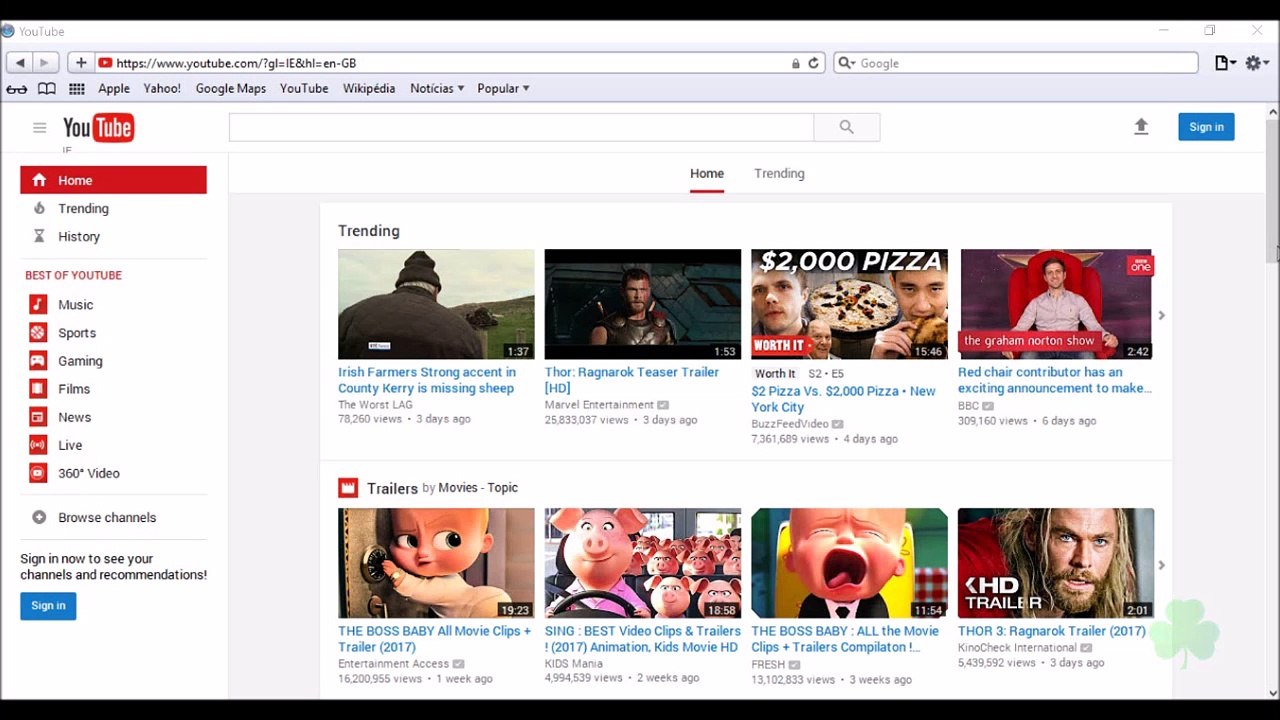The width and height of the screenshot is (1280, 720).
Task: Open the Apple bookmark
Action: (x=114, y=89)
